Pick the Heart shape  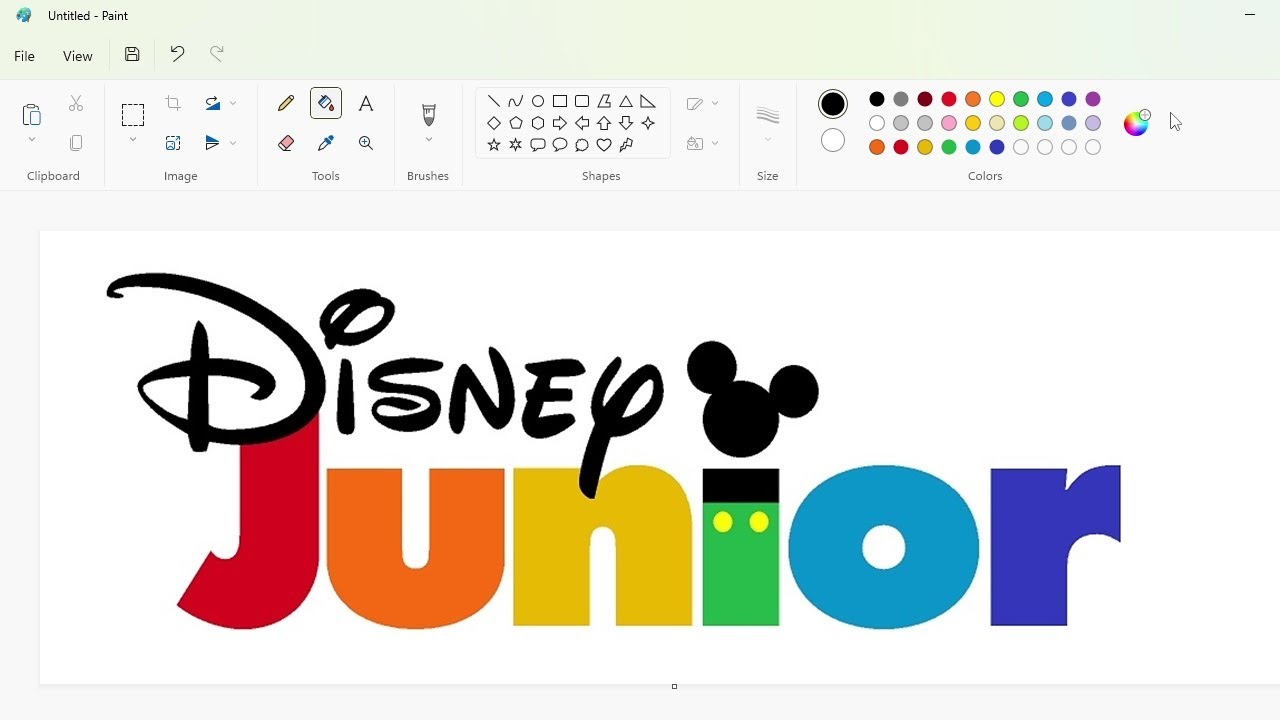point(604,145)
